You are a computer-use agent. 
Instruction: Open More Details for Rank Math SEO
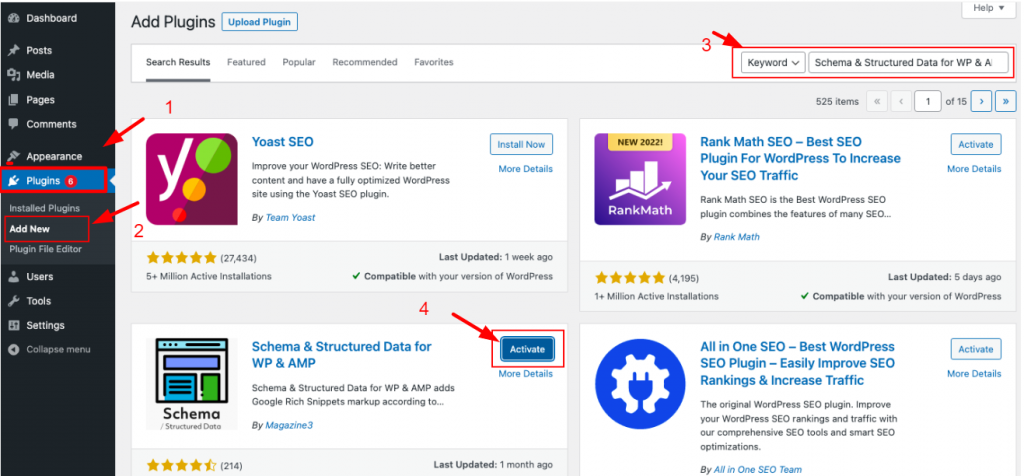[974, 169]
